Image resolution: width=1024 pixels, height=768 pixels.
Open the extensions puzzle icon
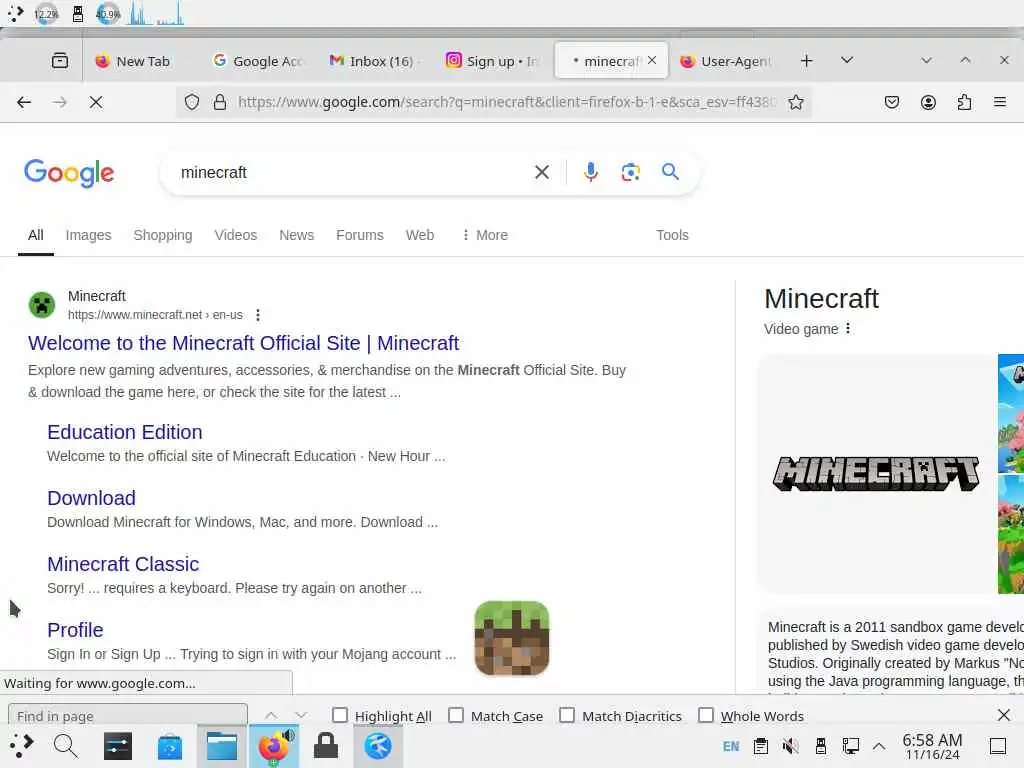[964, 102]
